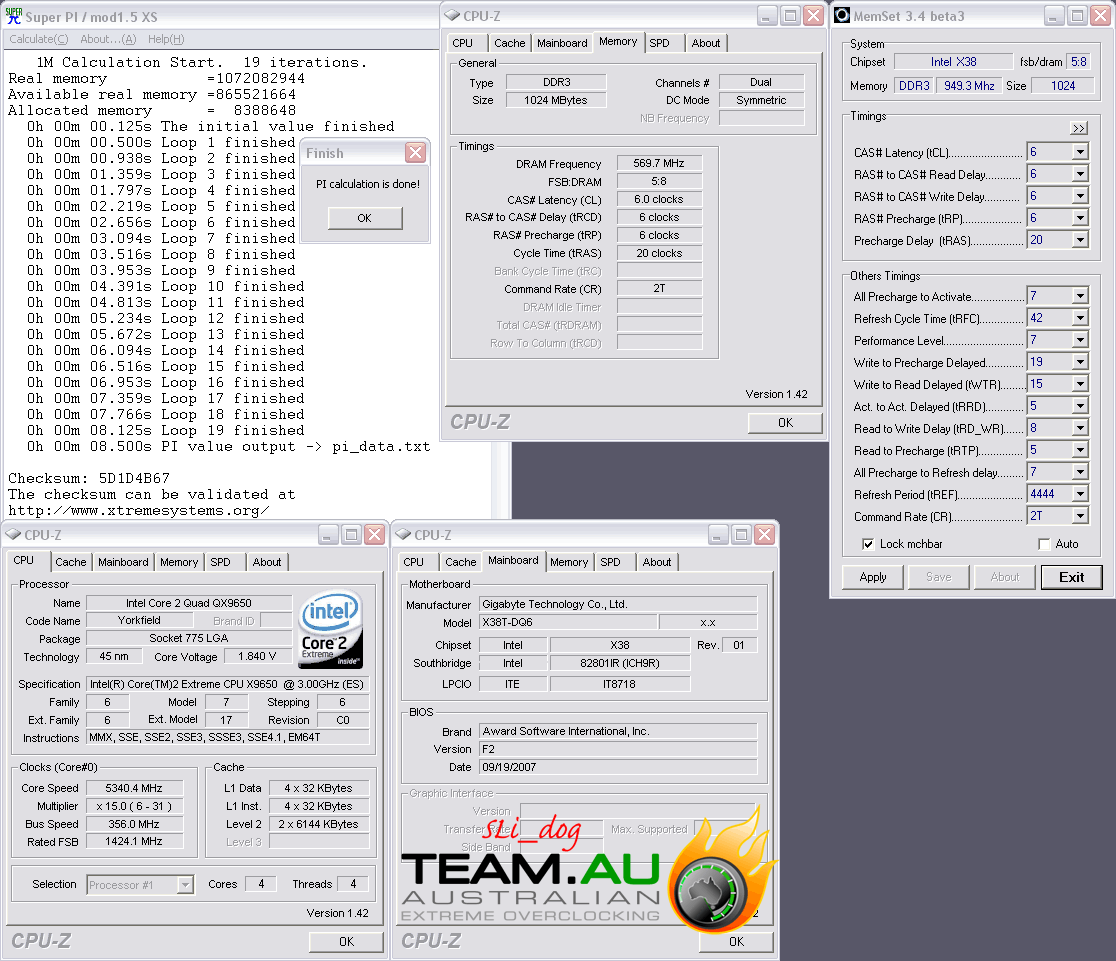Click the Southbridge 82801IR (ICH9R) value
Viewport: 1116px width, 961px height.
[x=619, y=663]
